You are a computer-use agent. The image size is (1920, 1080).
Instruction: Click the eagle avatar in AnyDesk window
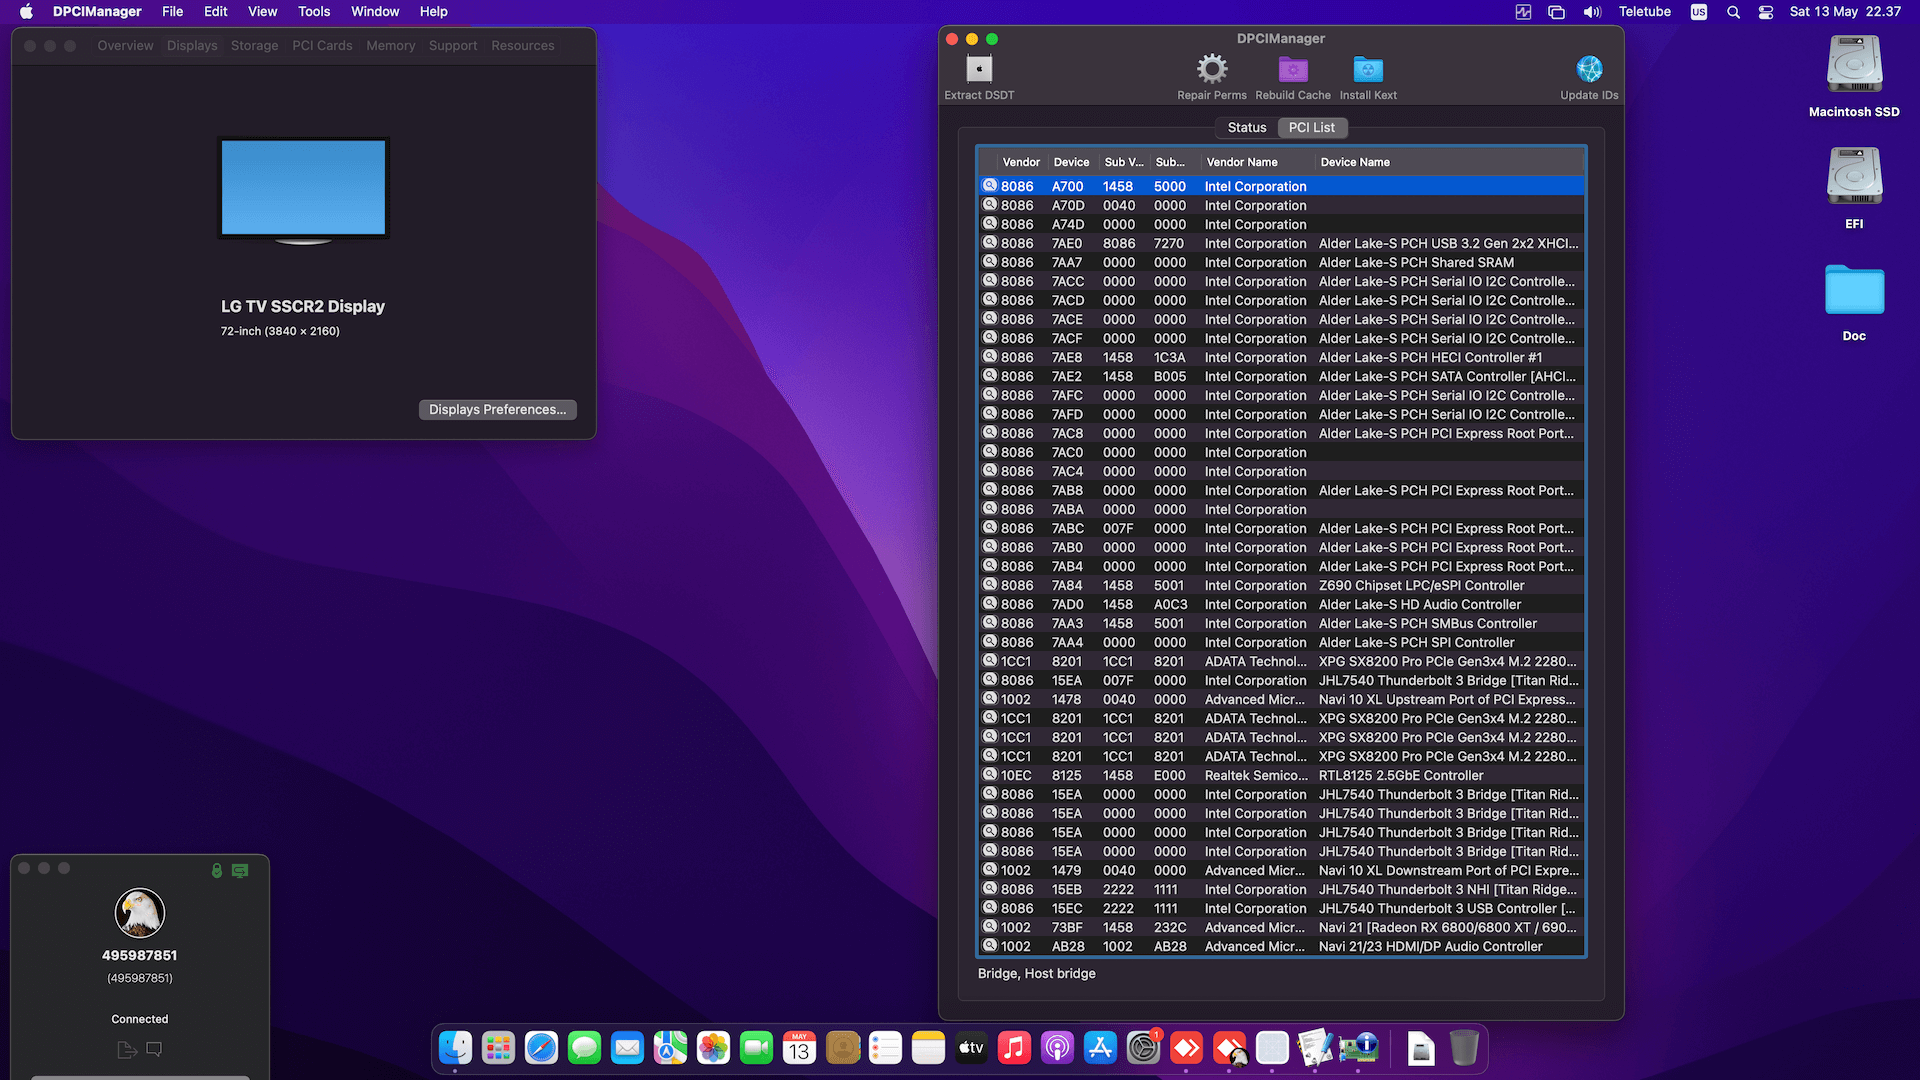point(140,912)
